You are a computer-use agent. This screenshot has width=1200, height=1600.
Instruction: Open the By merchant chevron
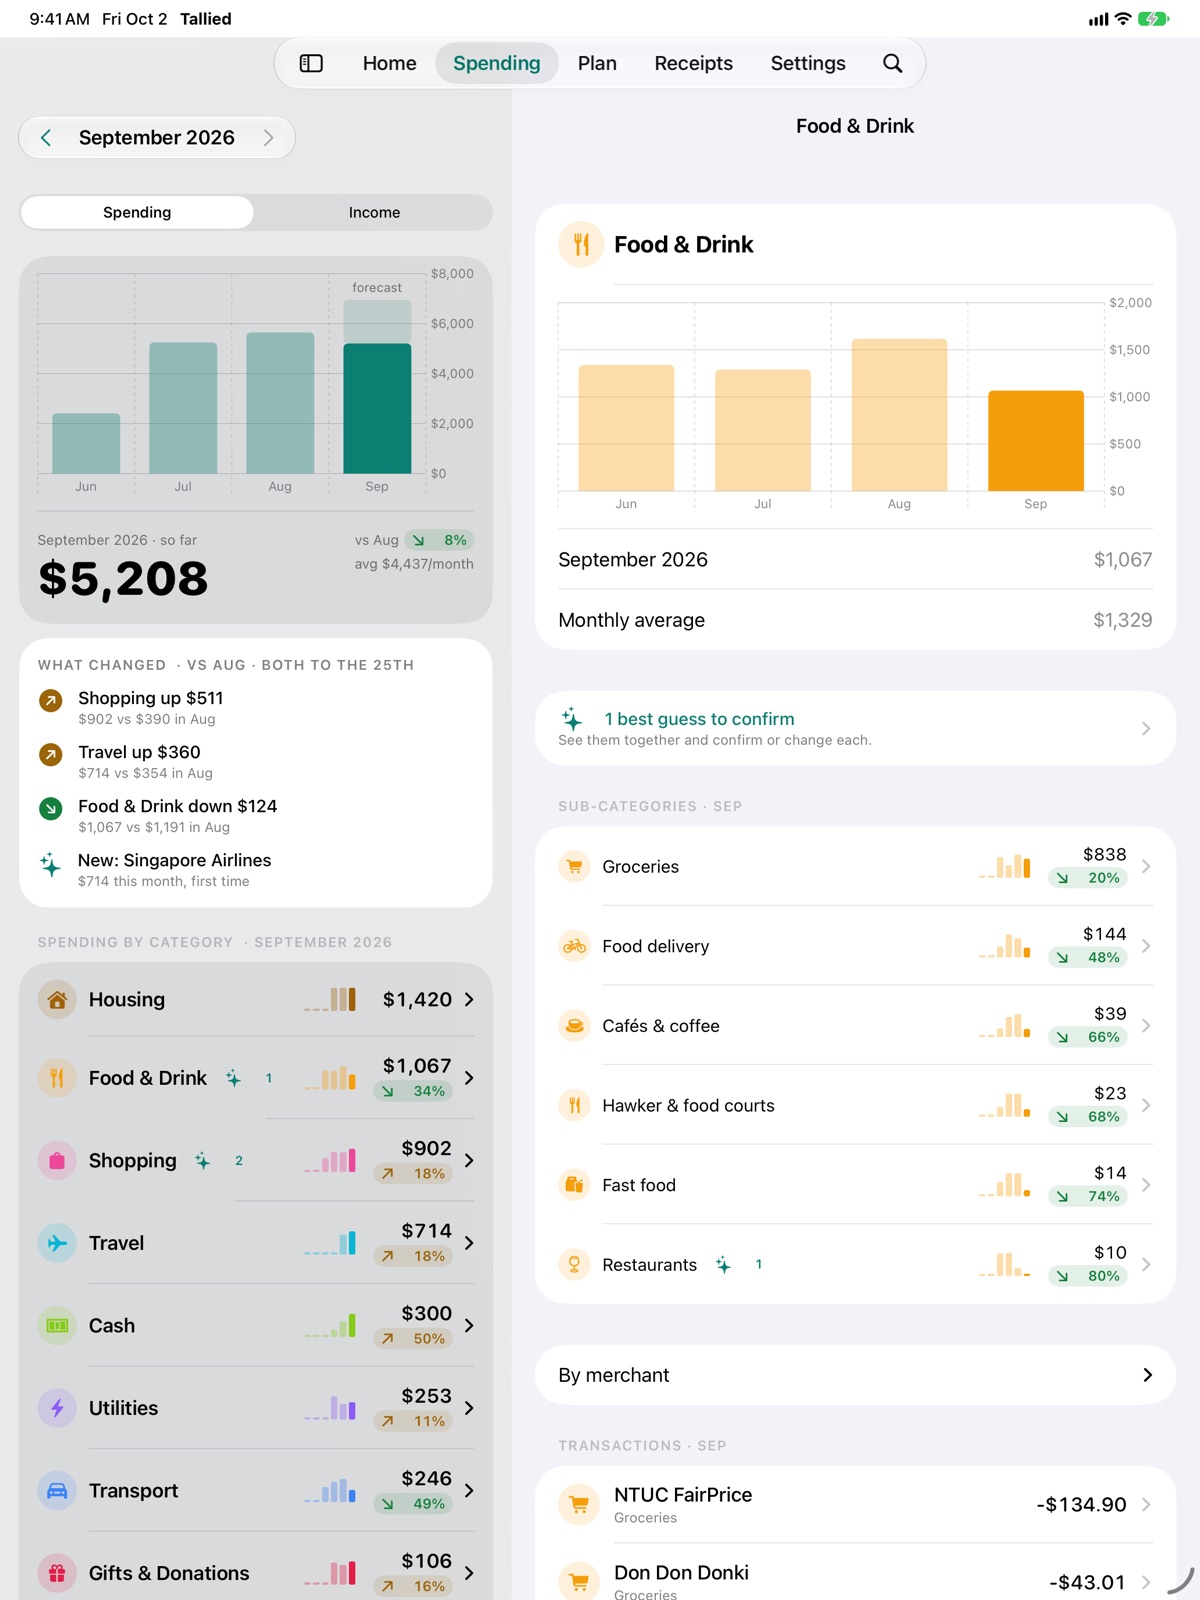[x=1147, y=1375]
